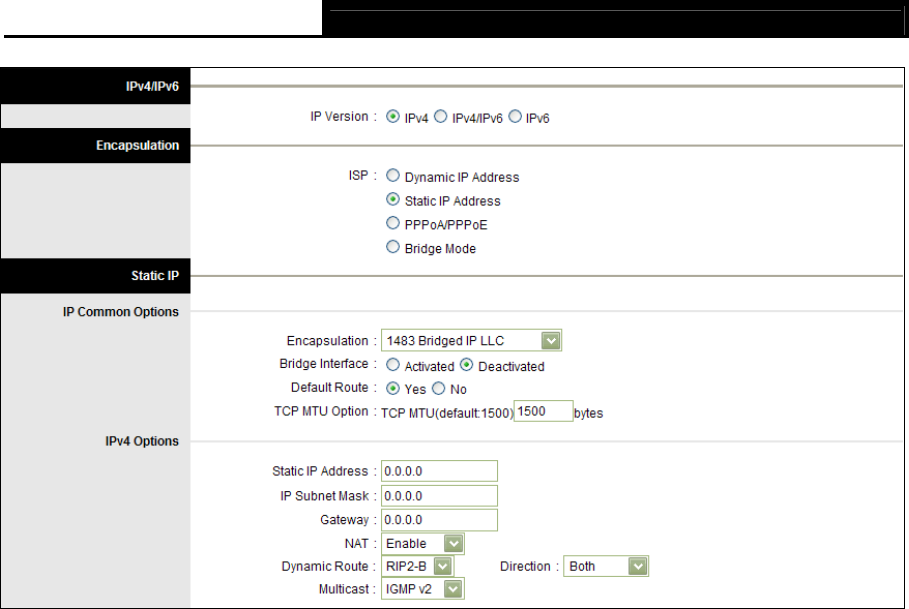Click the 'NAT' label text
Screen dimensions: 909x609
tap(357, 544)
